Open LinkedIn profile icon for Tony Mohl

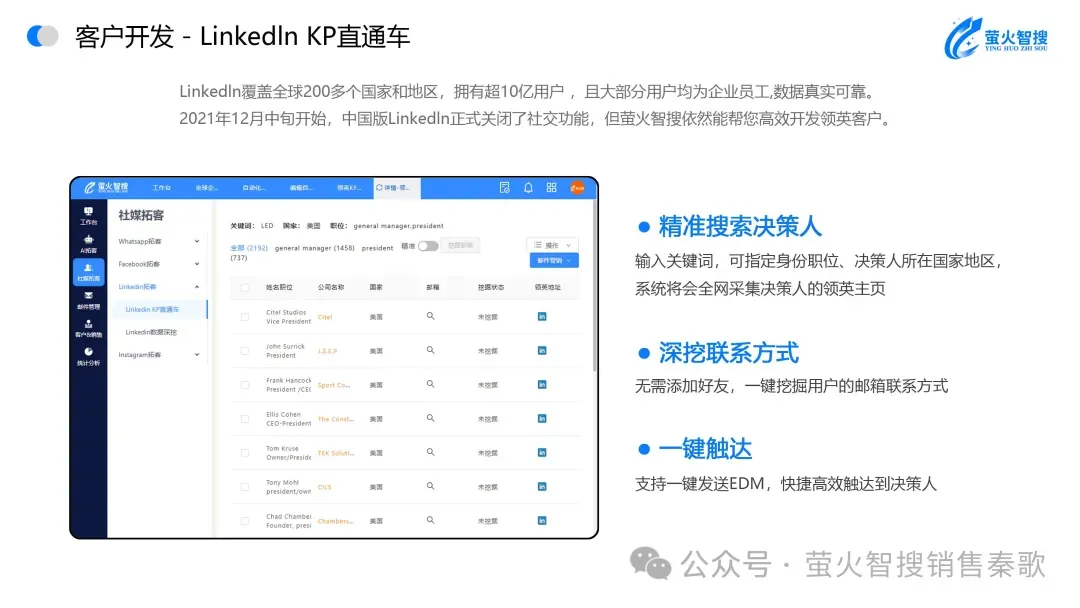(542, 486)
